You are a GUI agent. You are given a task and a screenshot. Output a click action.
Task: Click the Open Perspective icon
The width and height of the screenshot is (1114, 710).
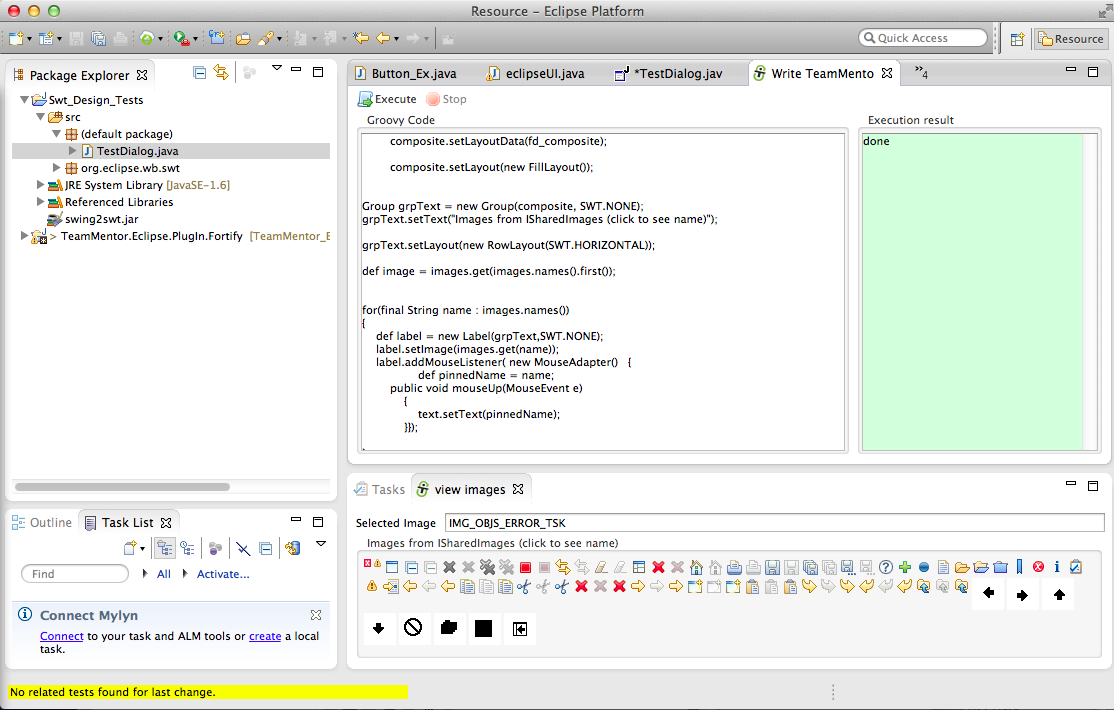pyautogui.click(x=1017, y=39)
